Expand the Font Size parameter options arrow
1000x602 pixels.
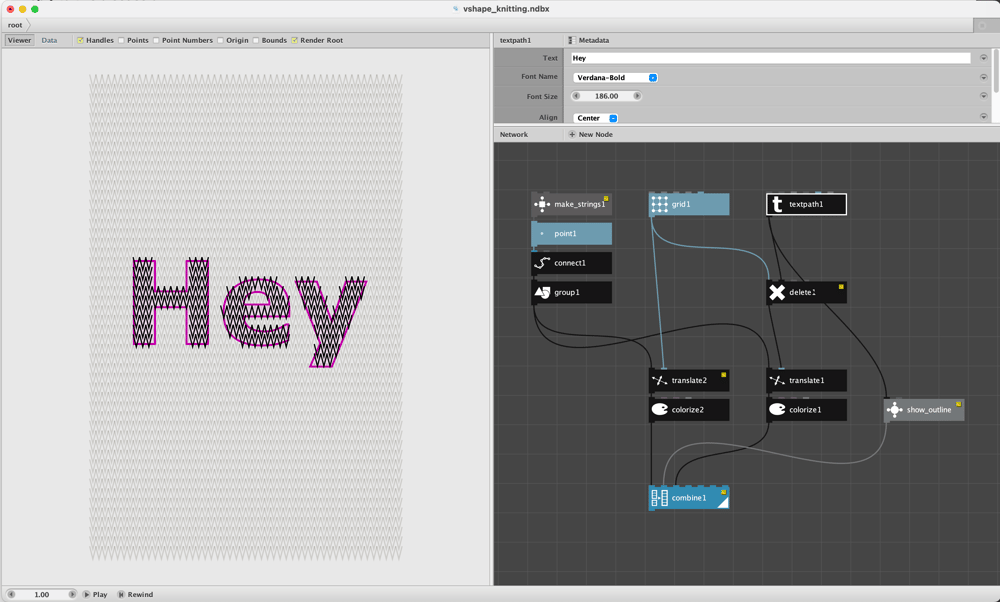983,96
